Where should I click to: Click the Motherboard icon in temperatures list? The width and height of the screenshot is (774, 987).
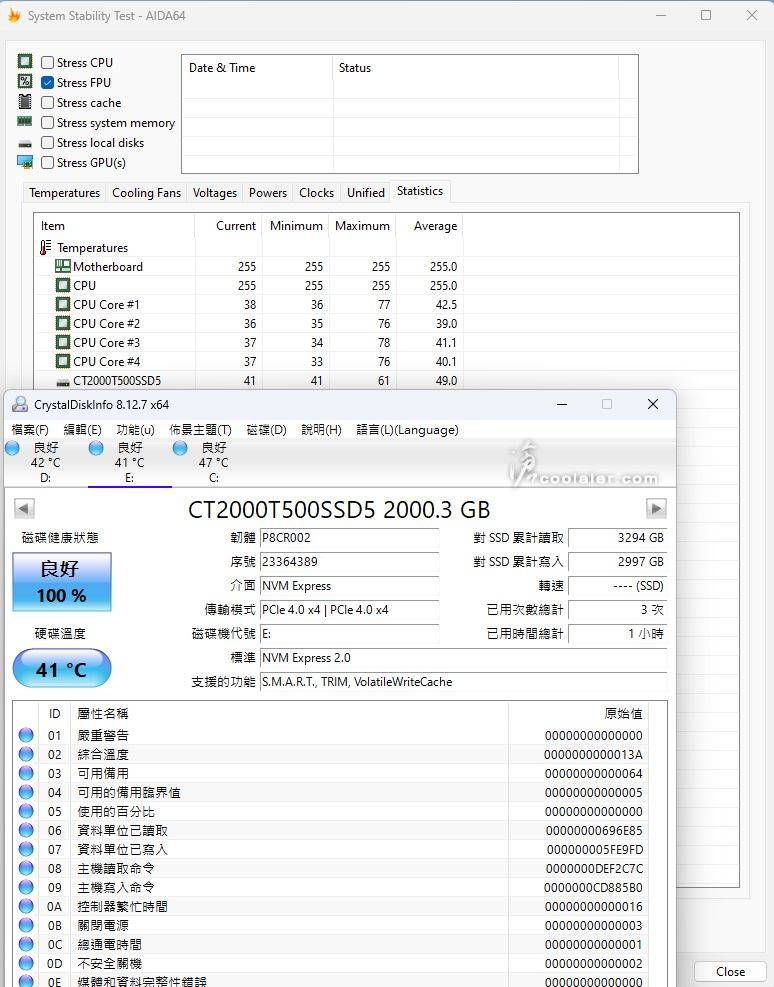tap(63, 267)
